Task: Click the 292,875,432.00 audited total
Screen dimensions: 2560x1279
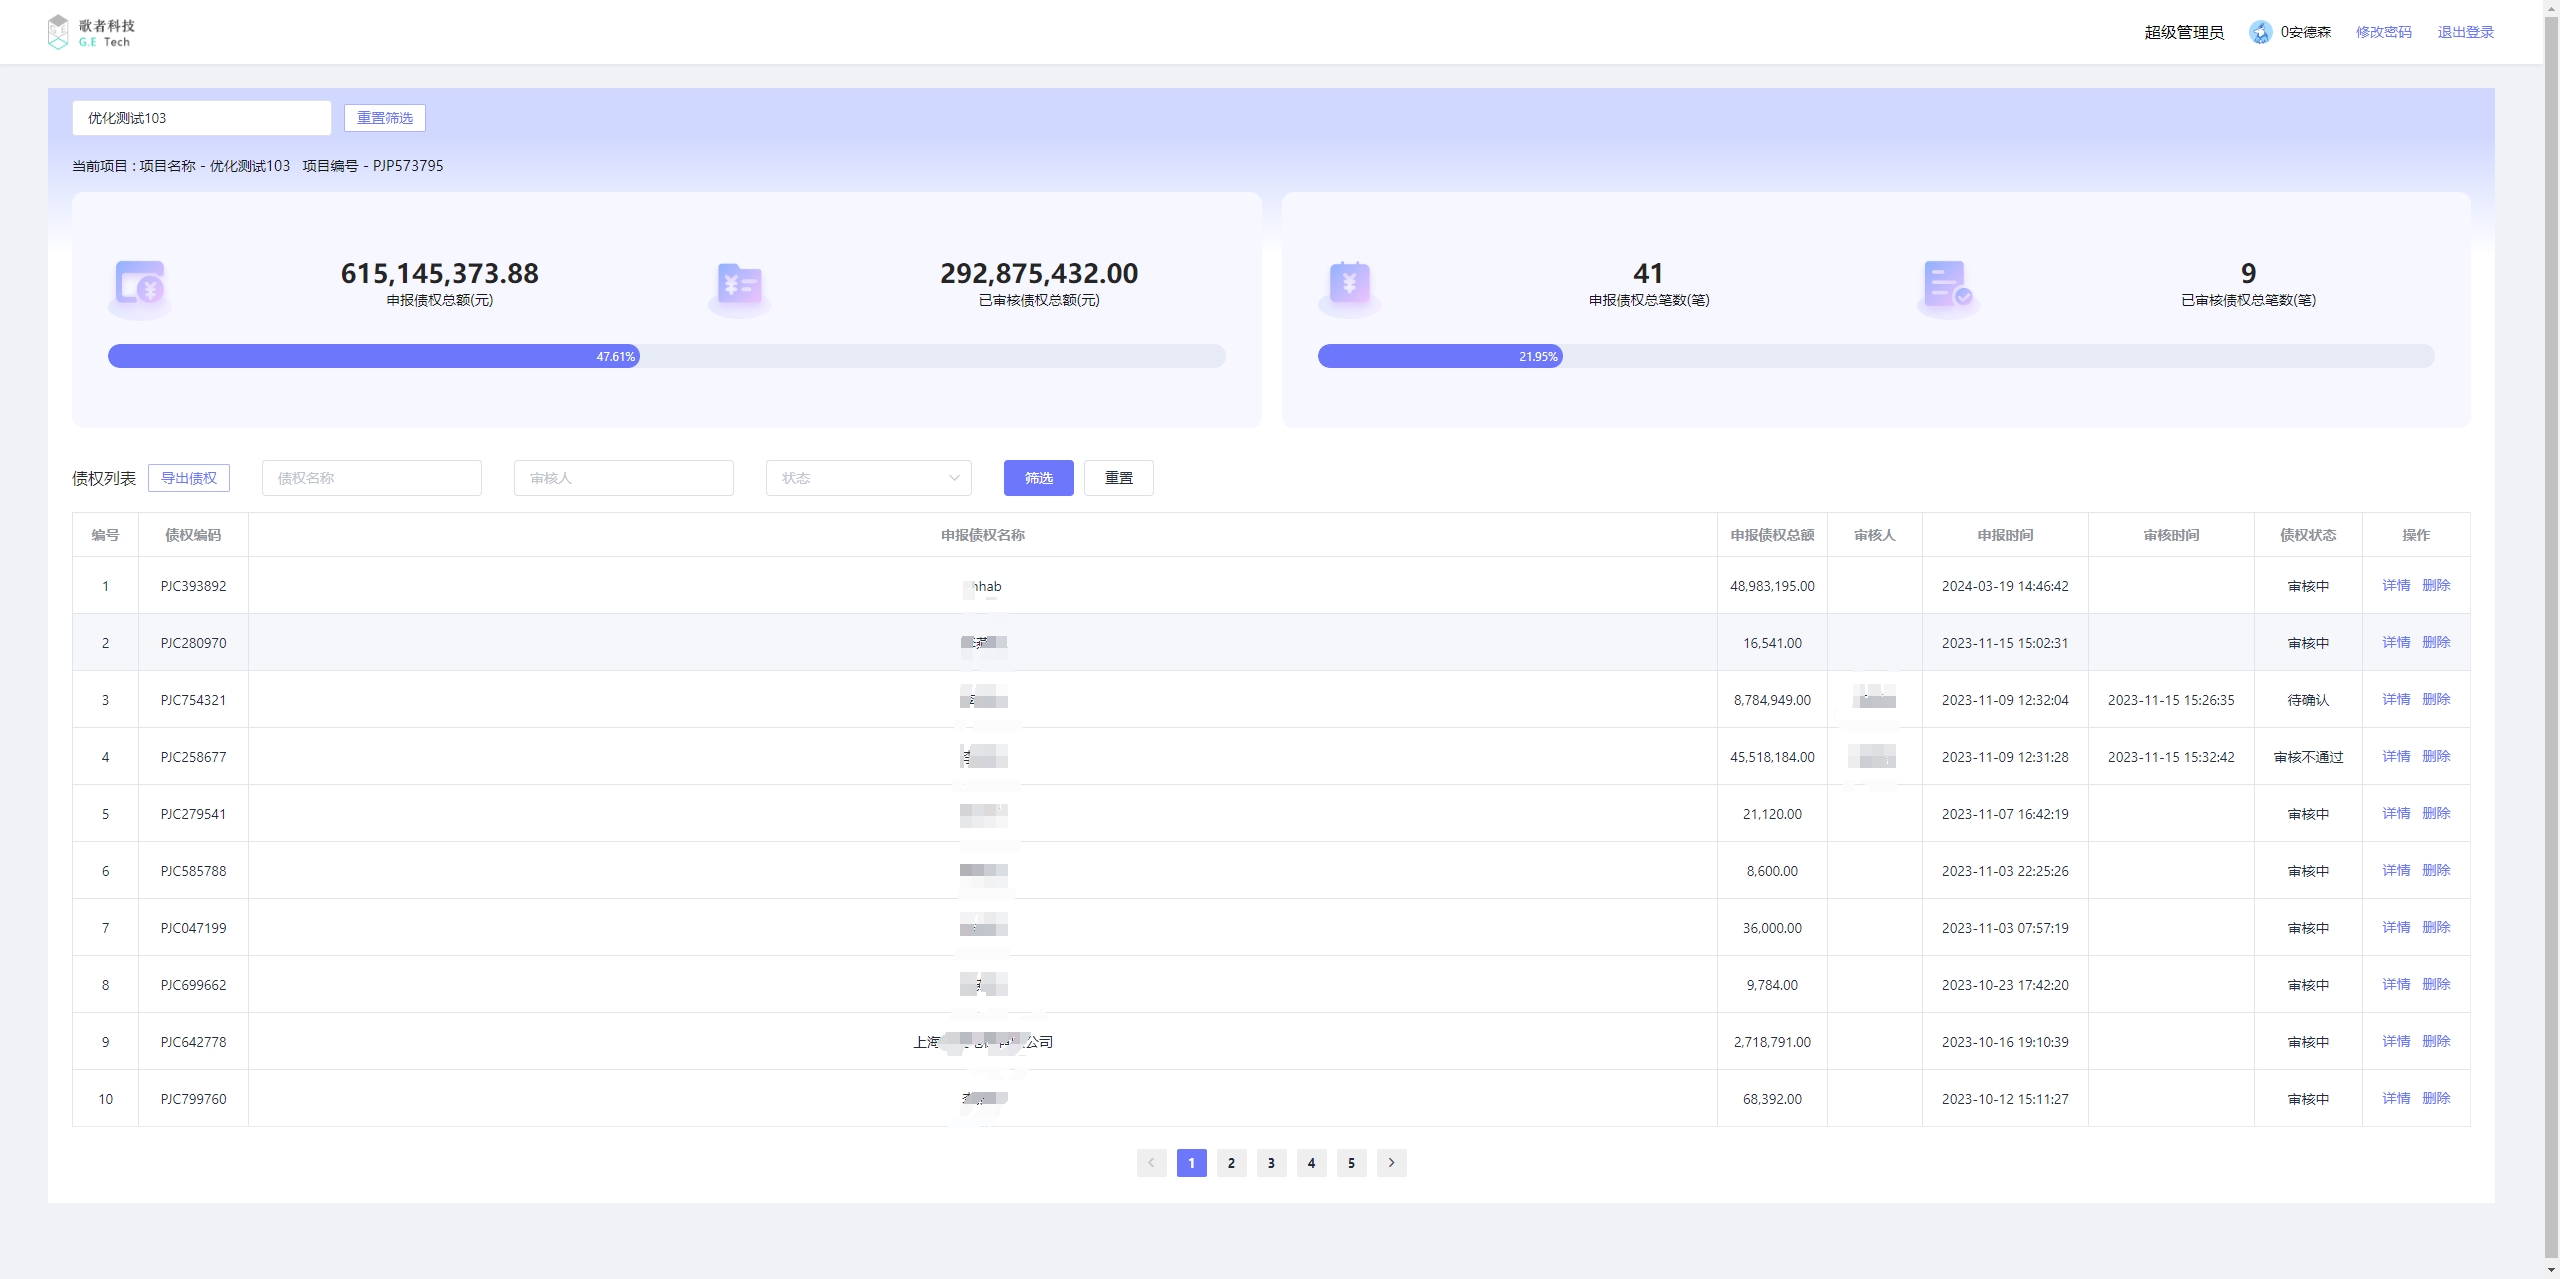Action: tap(1039, 273)
